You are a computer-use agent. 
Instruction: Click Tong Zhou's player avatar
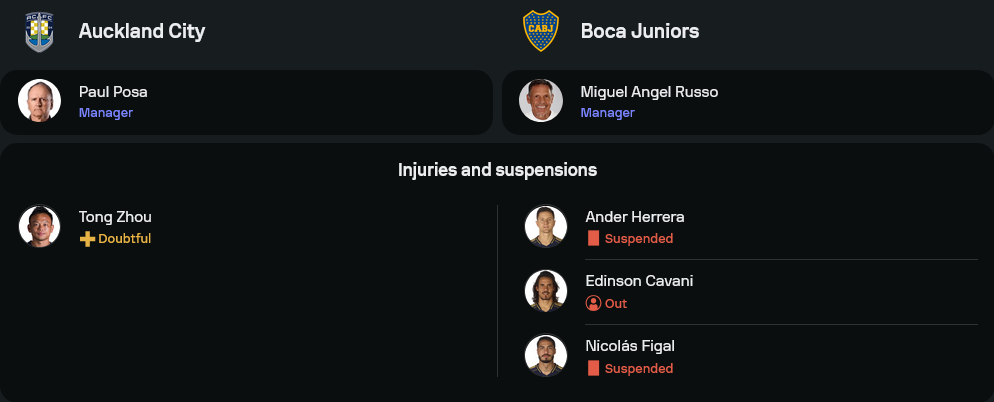click(40, 226)
